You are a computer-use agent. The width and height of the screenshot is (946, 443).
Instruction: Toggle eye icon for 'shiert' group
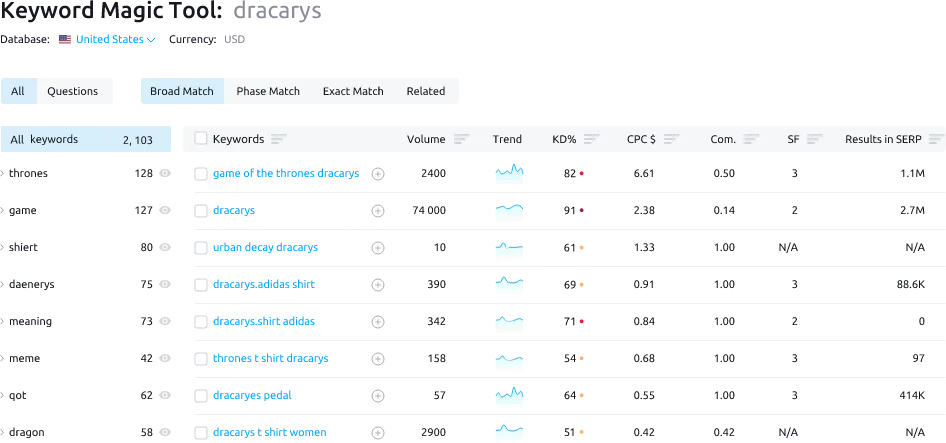(x=165, y=247)
